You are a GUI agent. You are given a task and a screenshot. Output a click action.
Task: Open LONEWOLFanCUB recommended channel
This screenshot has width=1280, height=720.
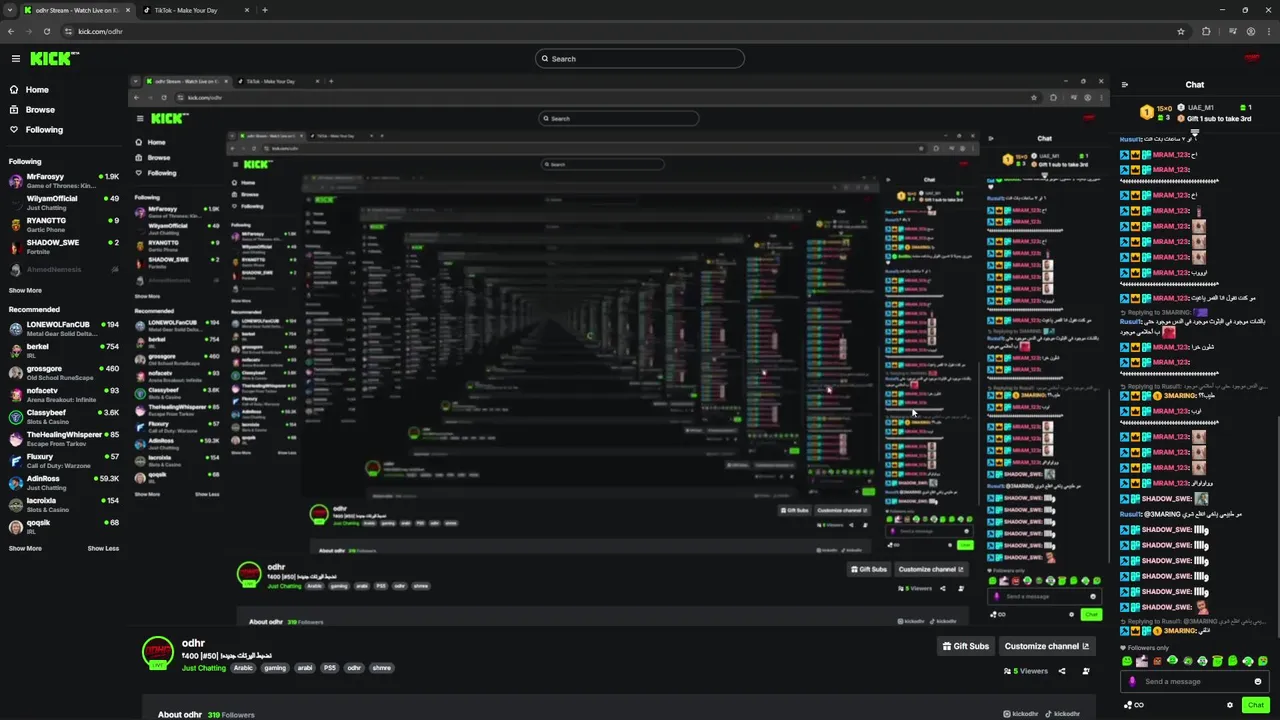(x=64, y=329)
